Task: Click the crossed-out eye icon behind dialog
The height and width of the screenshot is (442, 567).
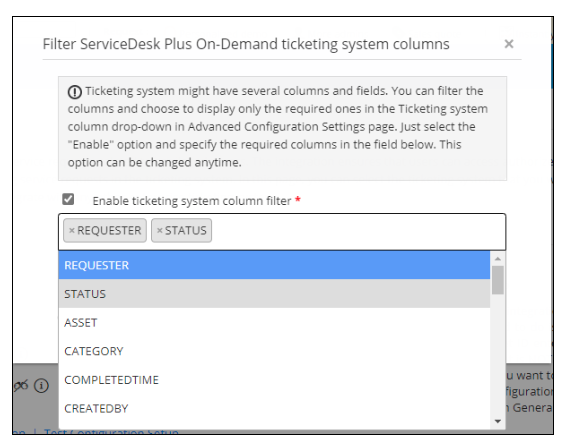Action: 21,386
